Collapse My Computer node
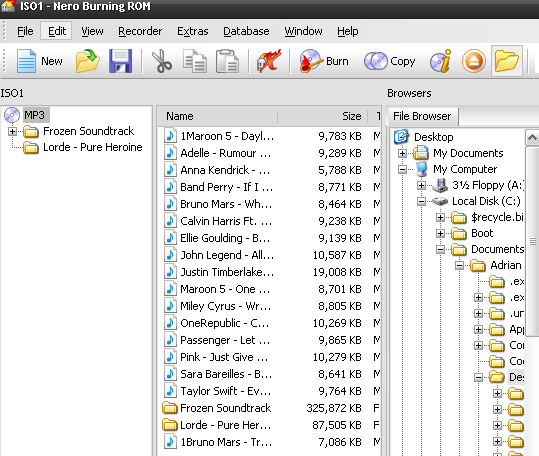This screenshot has height=456, width=539. coord(403,169)
